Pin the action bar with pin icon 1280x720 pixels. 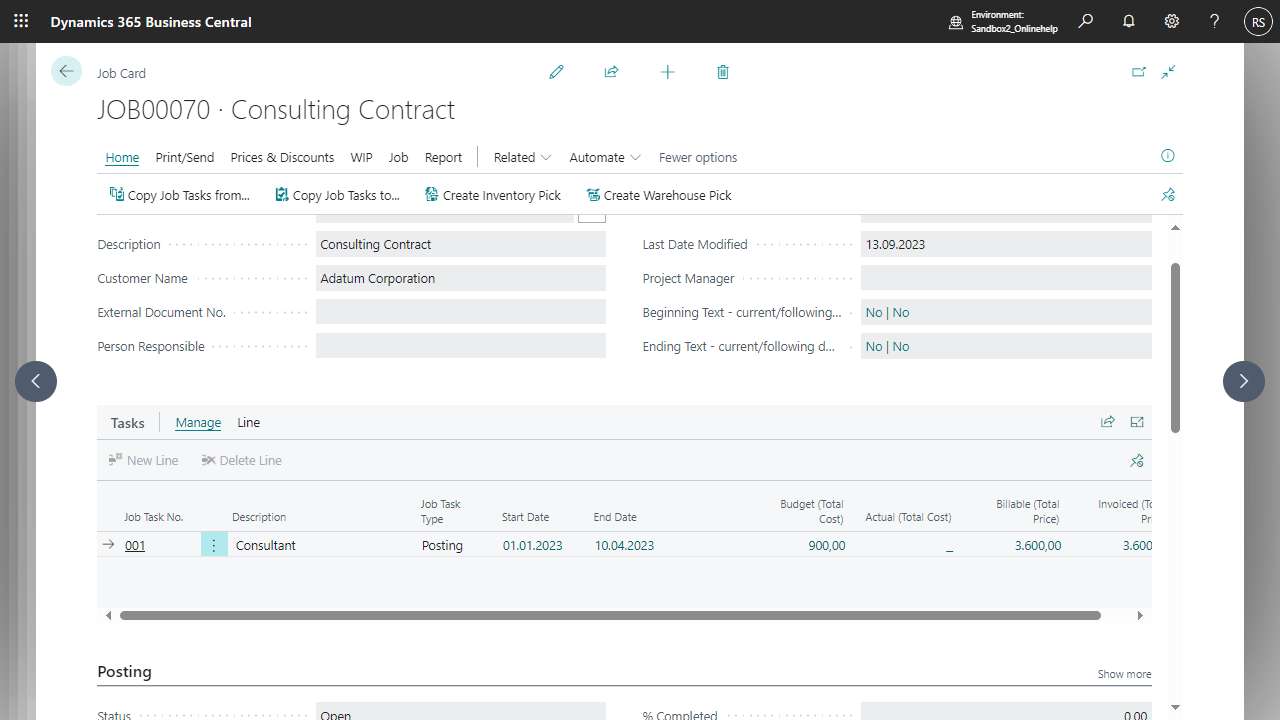pos(1168,195)
